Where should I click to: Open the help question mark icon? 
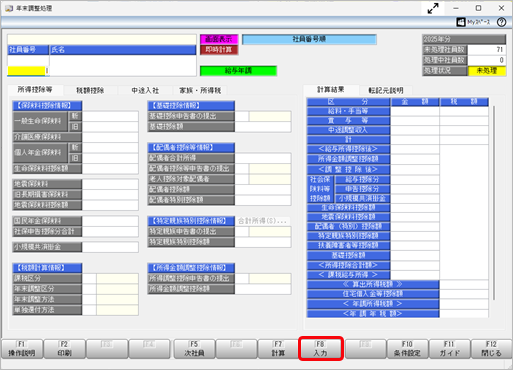pyautogui.click(x=501, y=22)
